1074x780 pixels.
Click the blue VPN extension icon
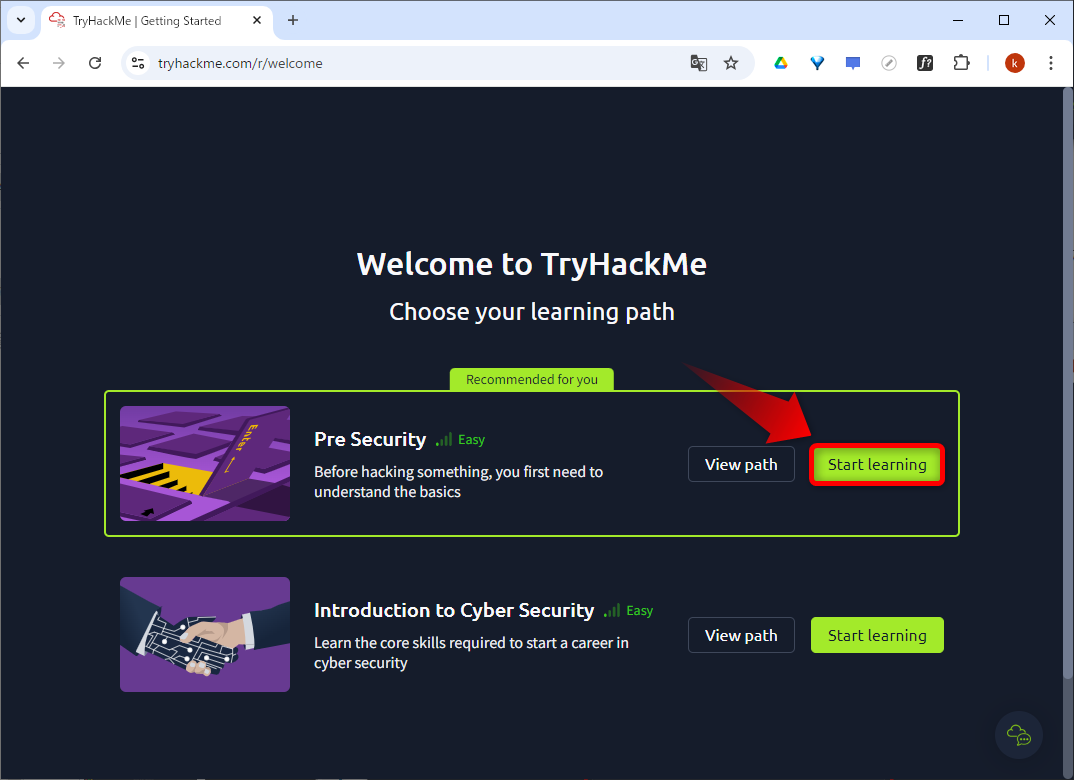(817, 62)
